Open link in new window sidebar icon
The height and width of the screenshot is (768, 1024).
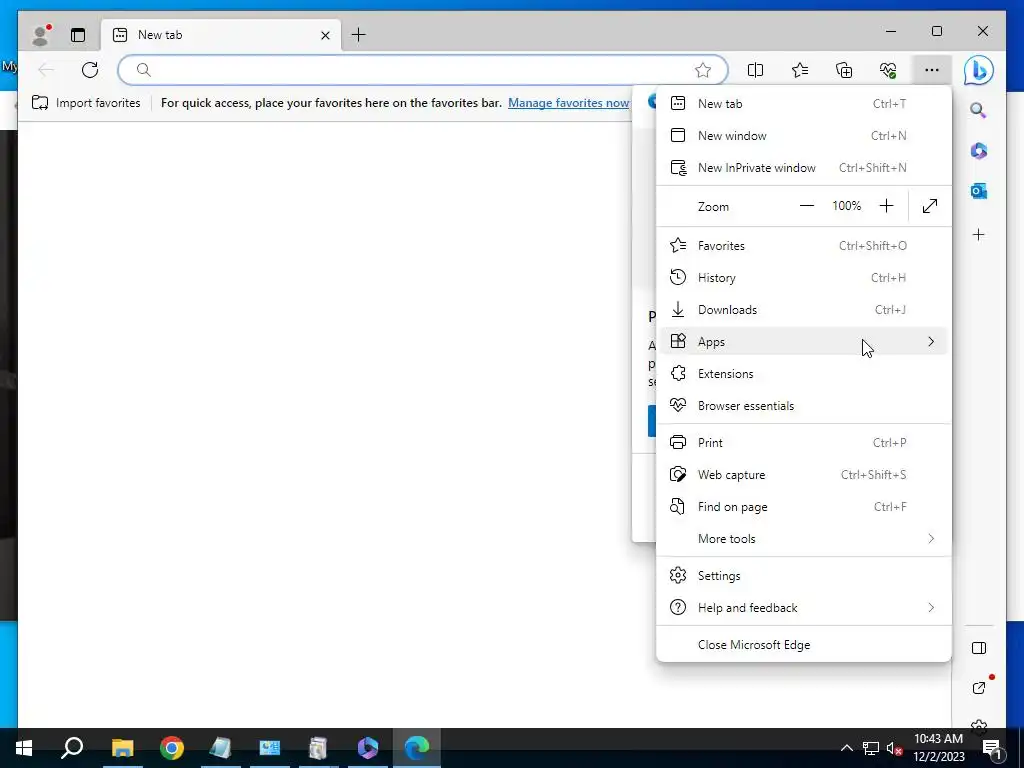coord(978,688)
